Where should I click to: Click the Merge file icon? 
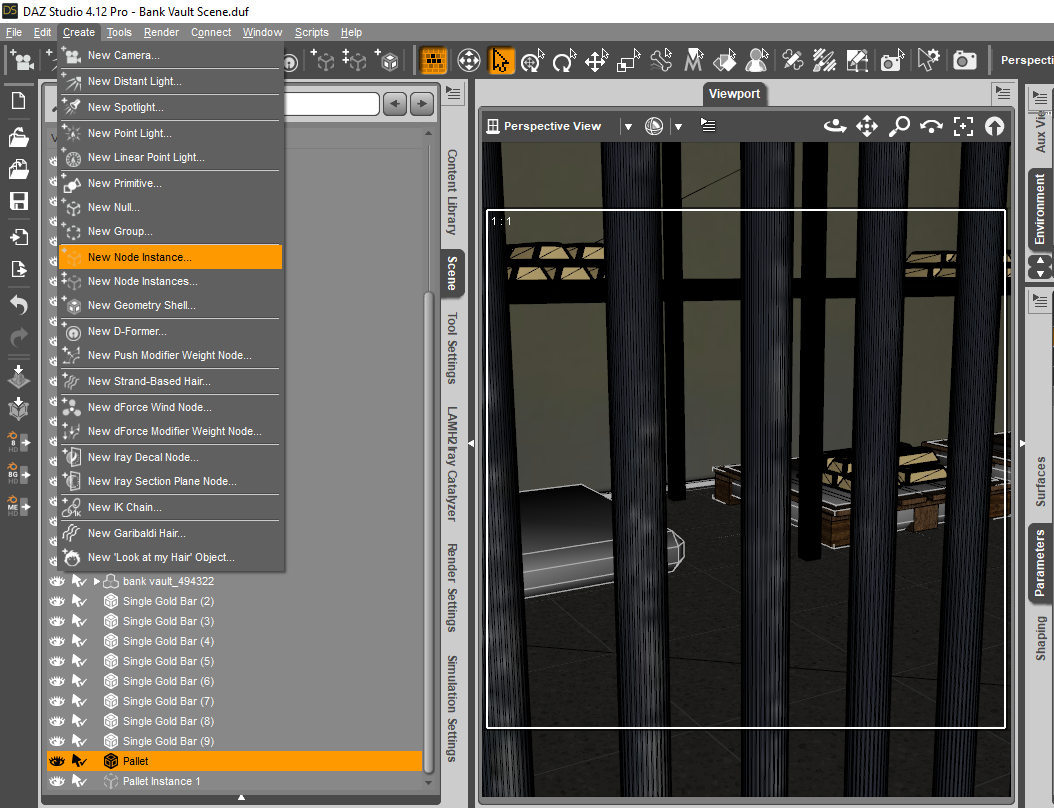click(x=18, y=169)
